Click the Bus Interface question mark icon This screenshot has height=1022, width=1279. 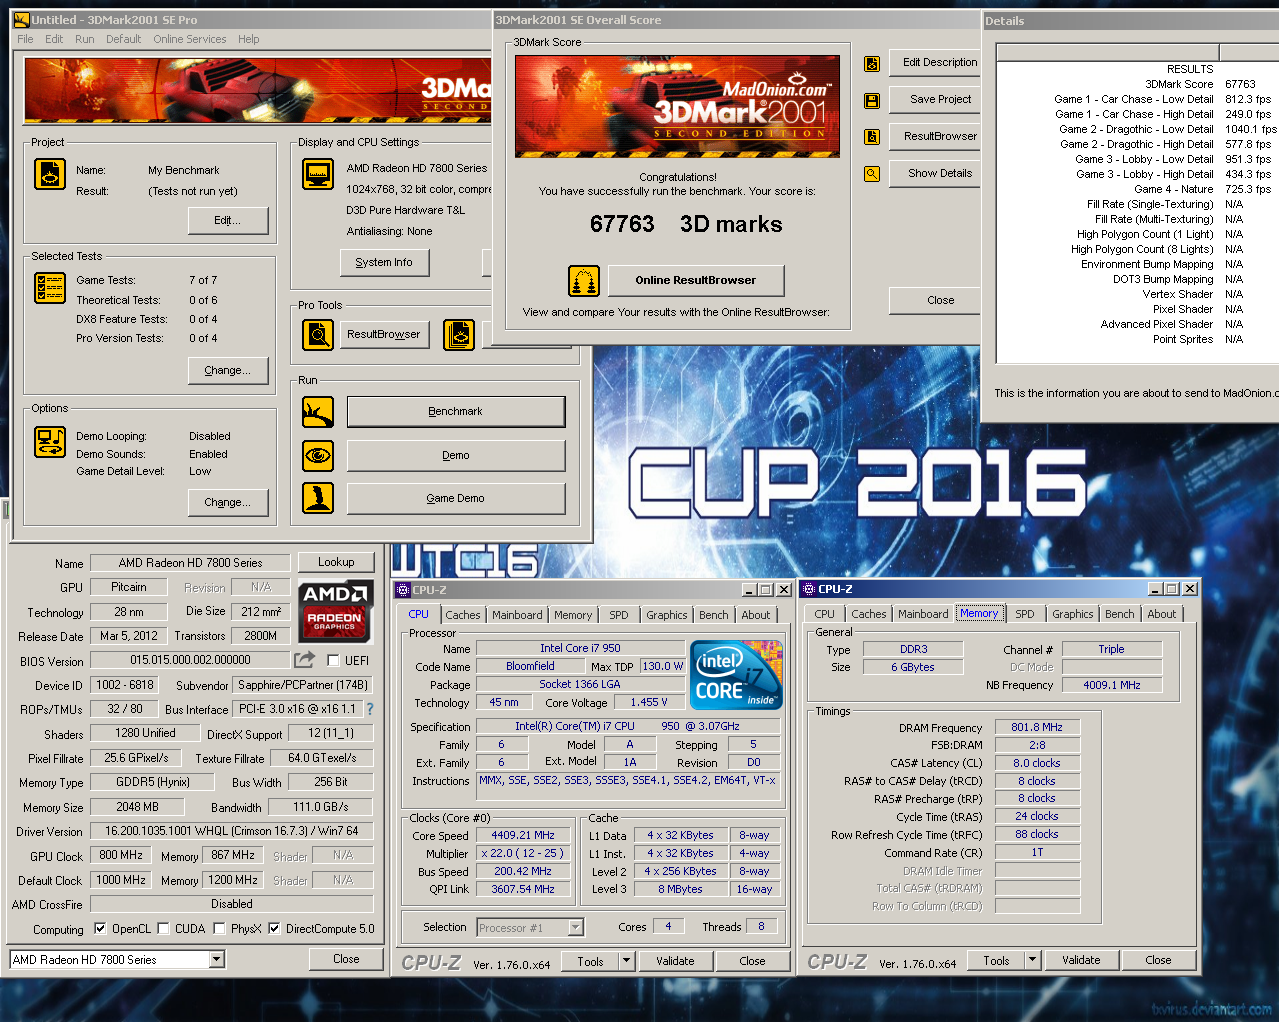(370, 709)
